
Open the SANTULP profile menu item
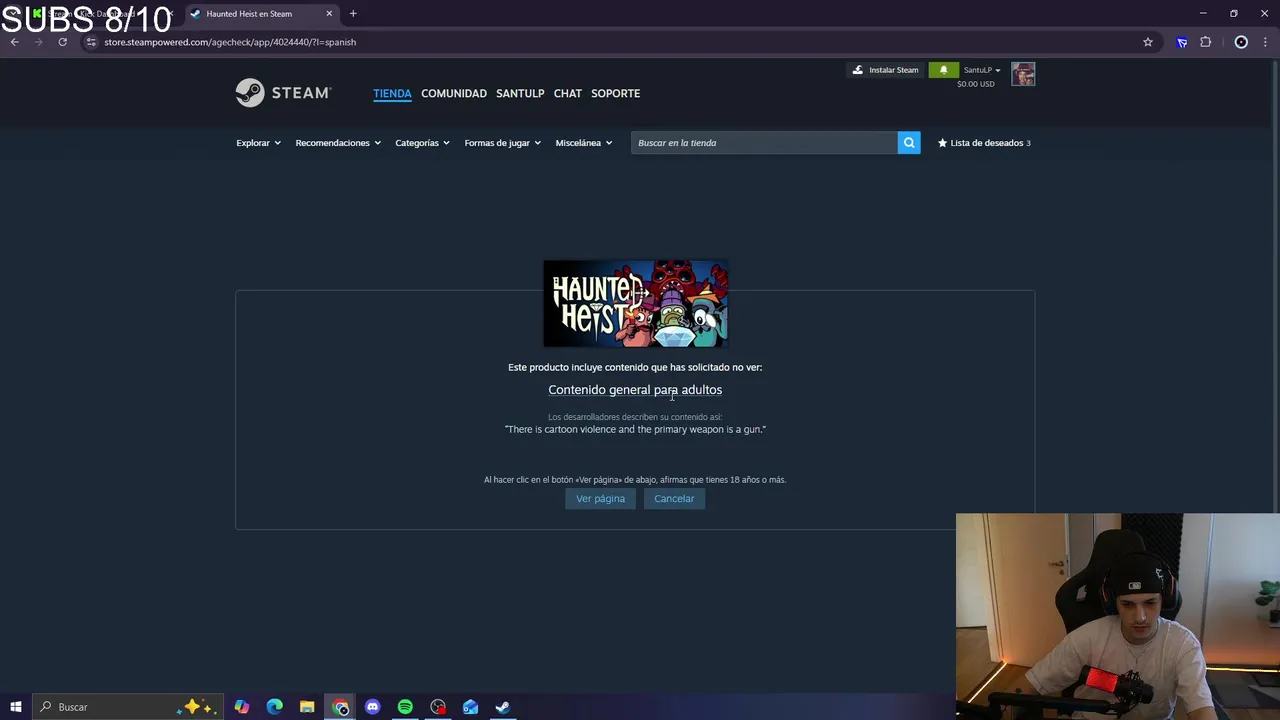520,93
